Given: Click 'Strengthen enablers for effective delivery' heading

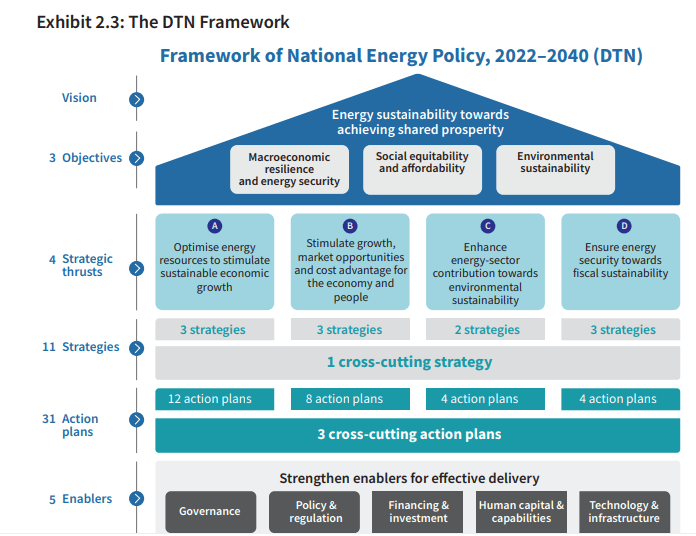Looking at the screenshot, I should pos(409,478).
